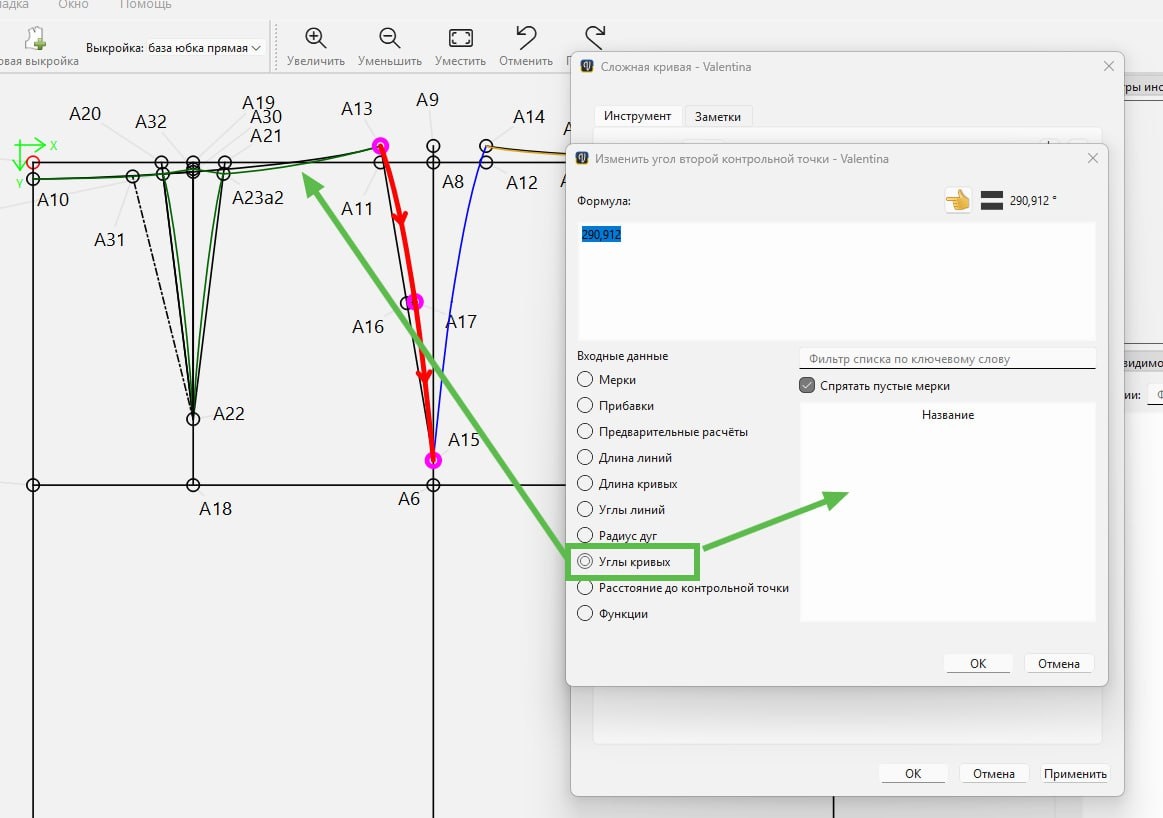This screenshot has width=1163, height=818.
Task: Close the angle formula dialog
Action: point(1093,158)
